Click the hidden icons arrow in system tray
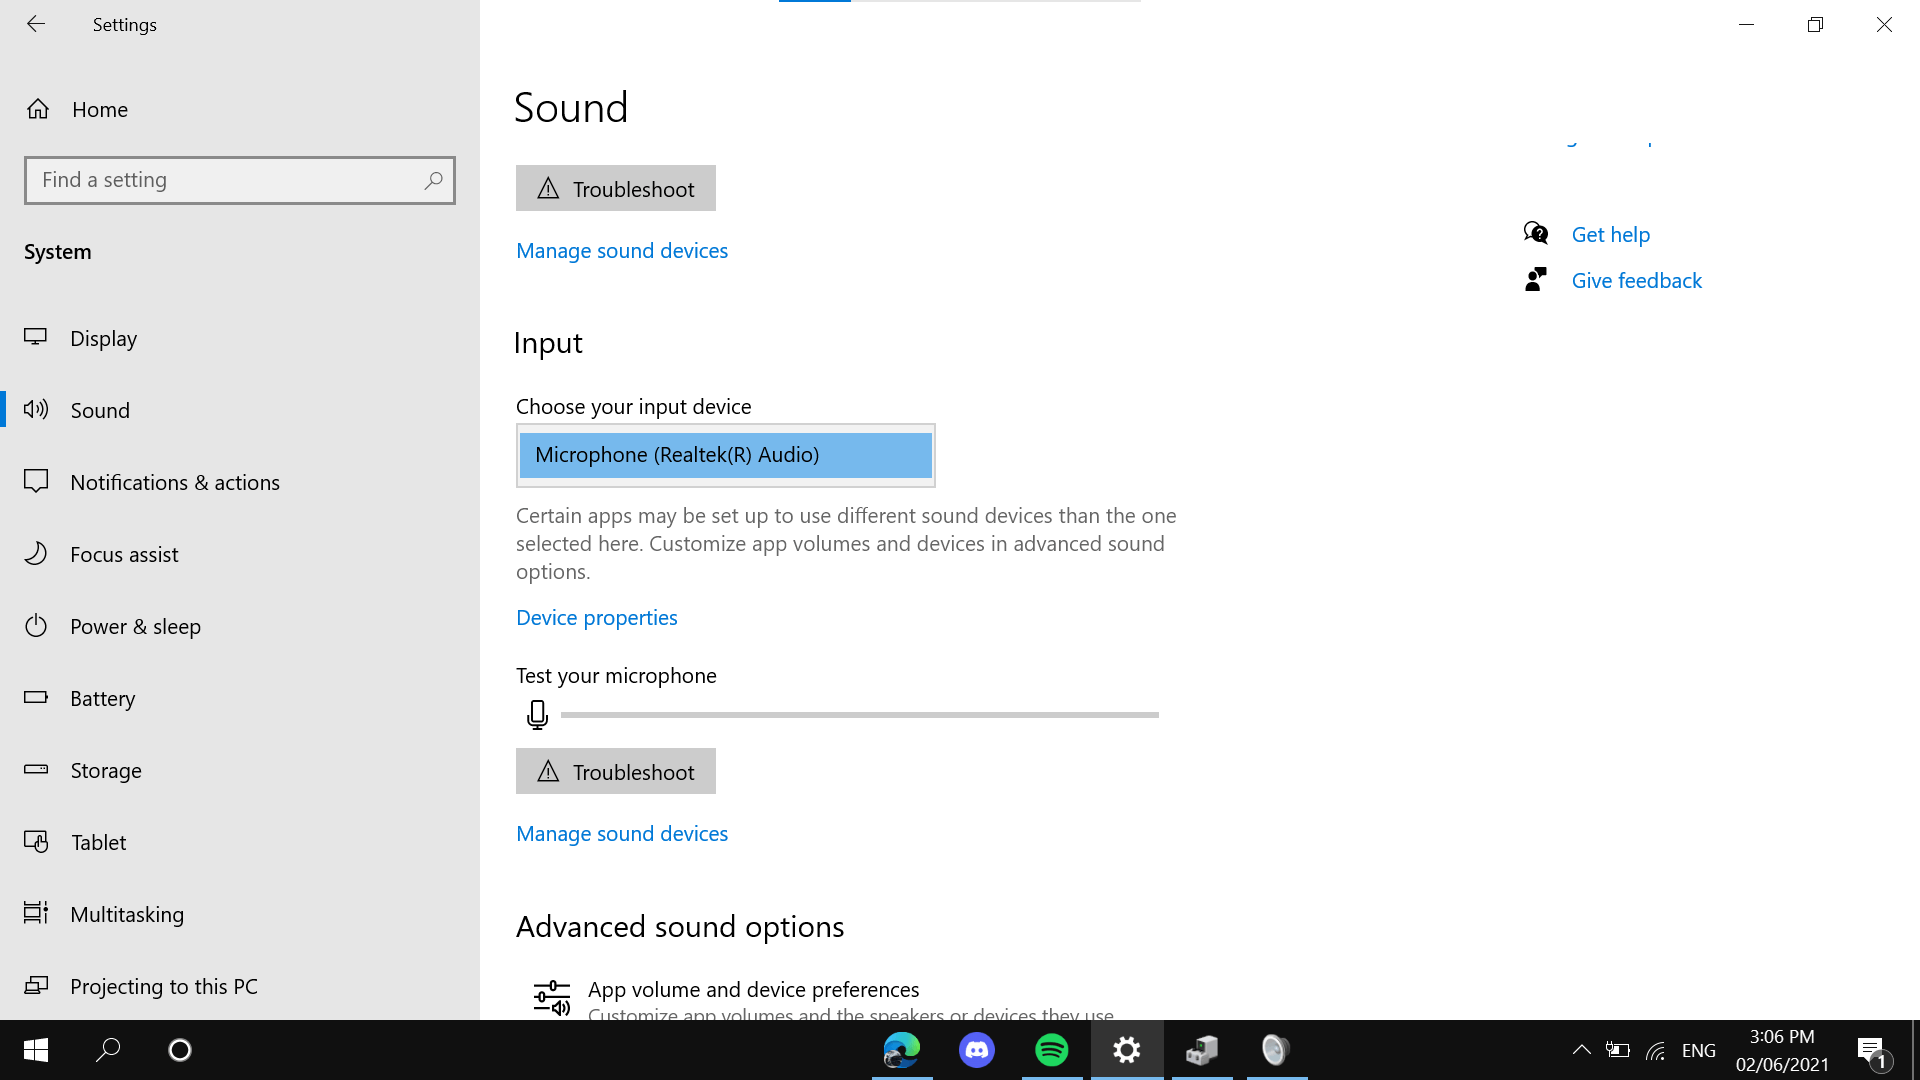The width and height of the screenshot is (1920, 1080). point(1581,1048)
